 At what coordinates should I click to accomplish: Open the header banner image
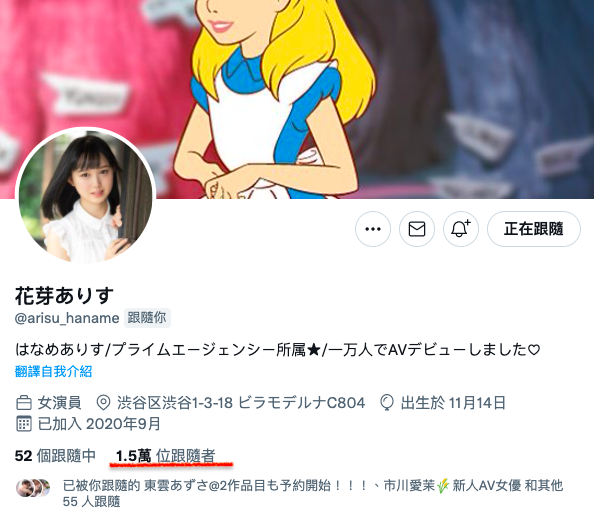click(297, 99)
